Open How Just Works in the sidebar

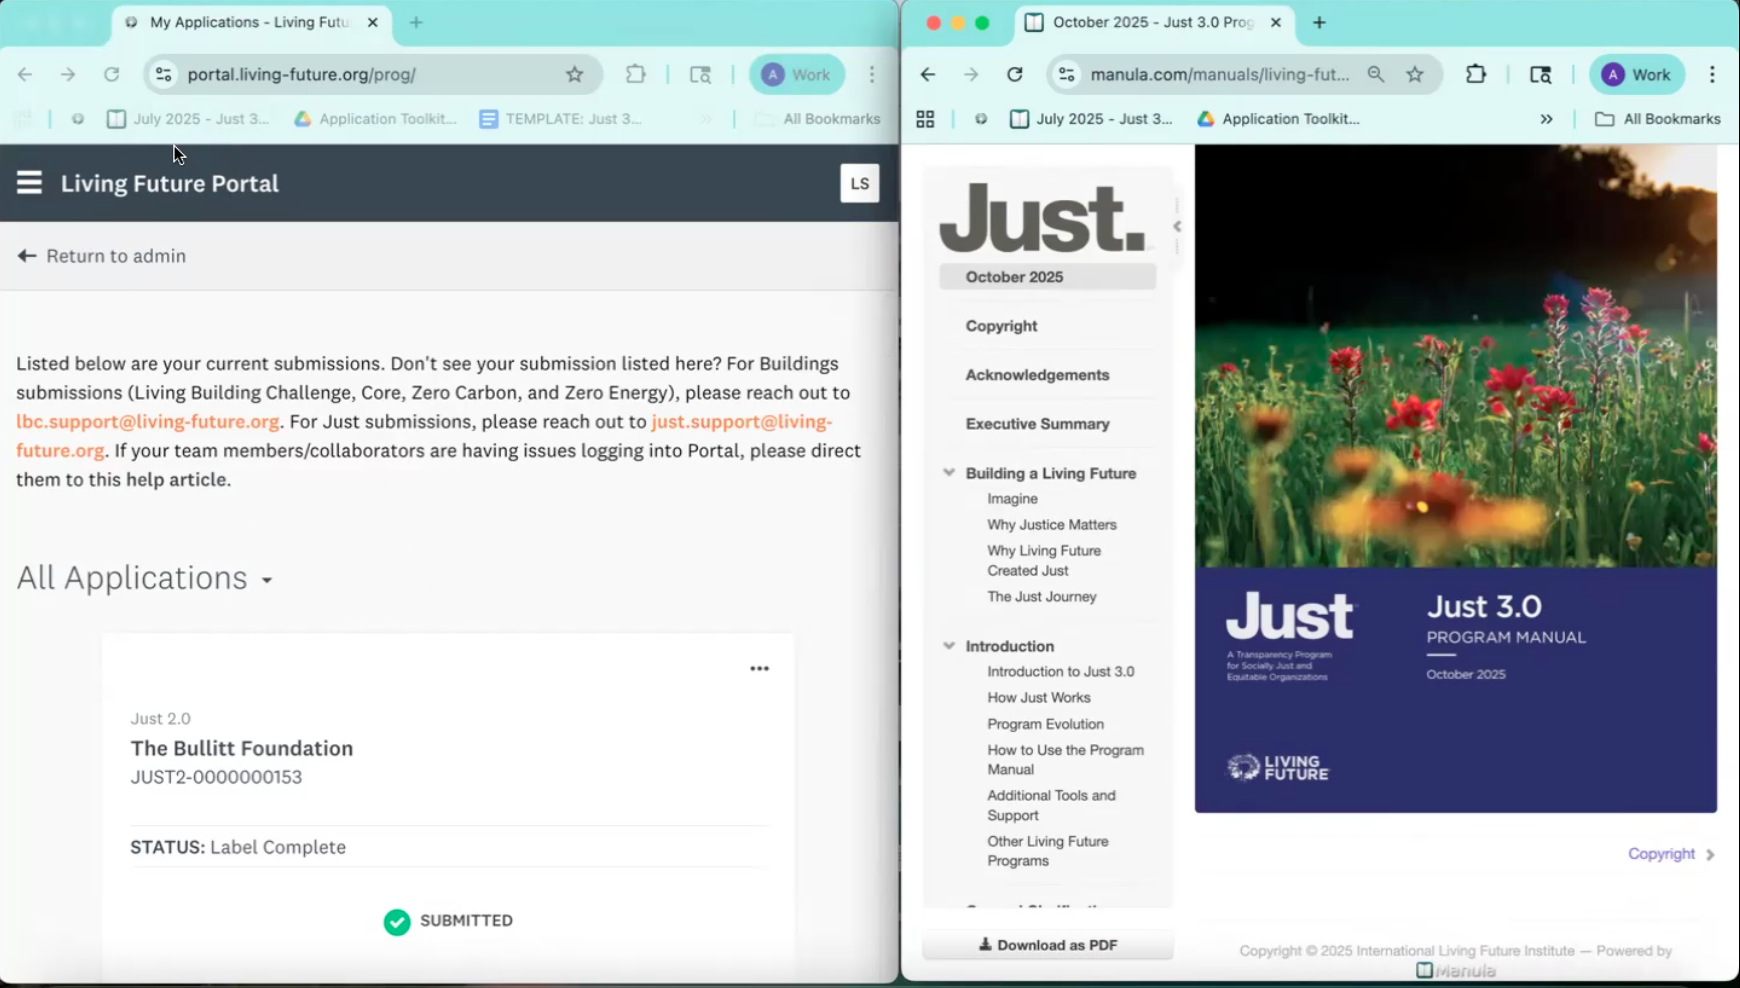(1039, 698)
